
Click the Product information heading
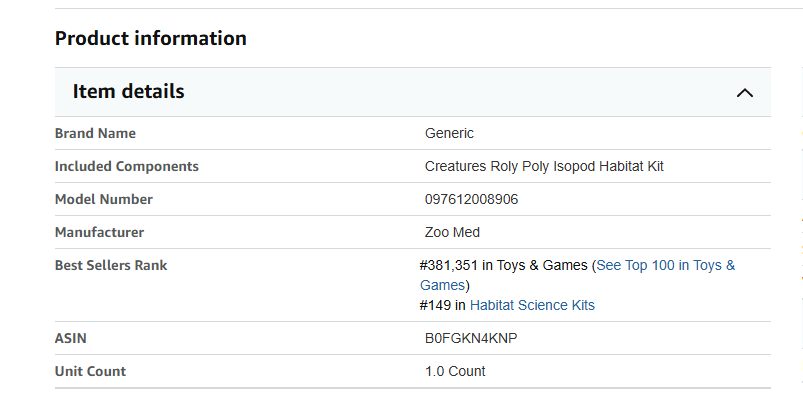[x=150, y=38]
